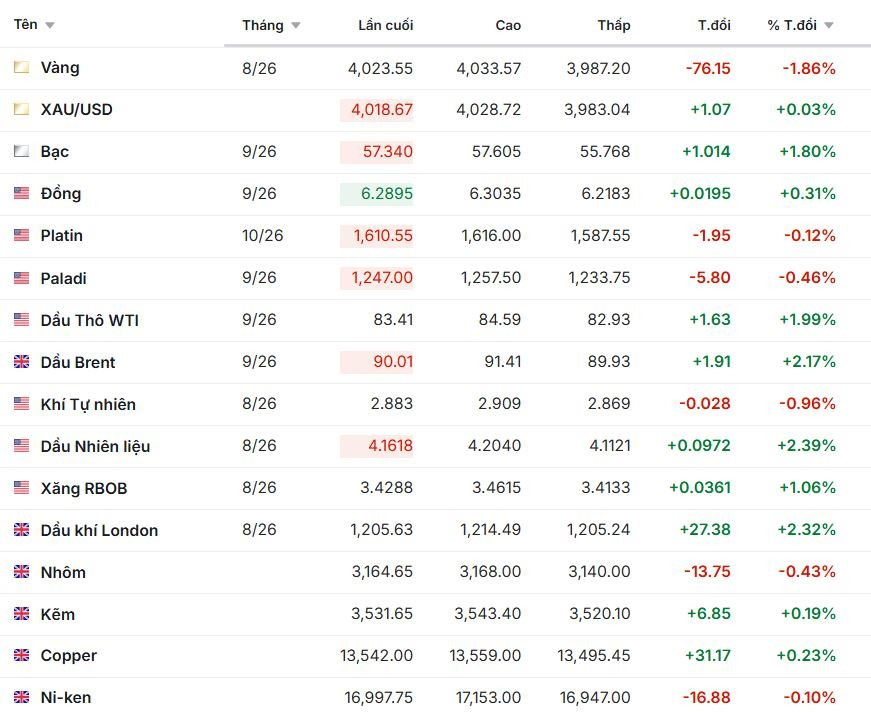
Task: Click the UK flag next to Nhôm
Action: (21, 571)
